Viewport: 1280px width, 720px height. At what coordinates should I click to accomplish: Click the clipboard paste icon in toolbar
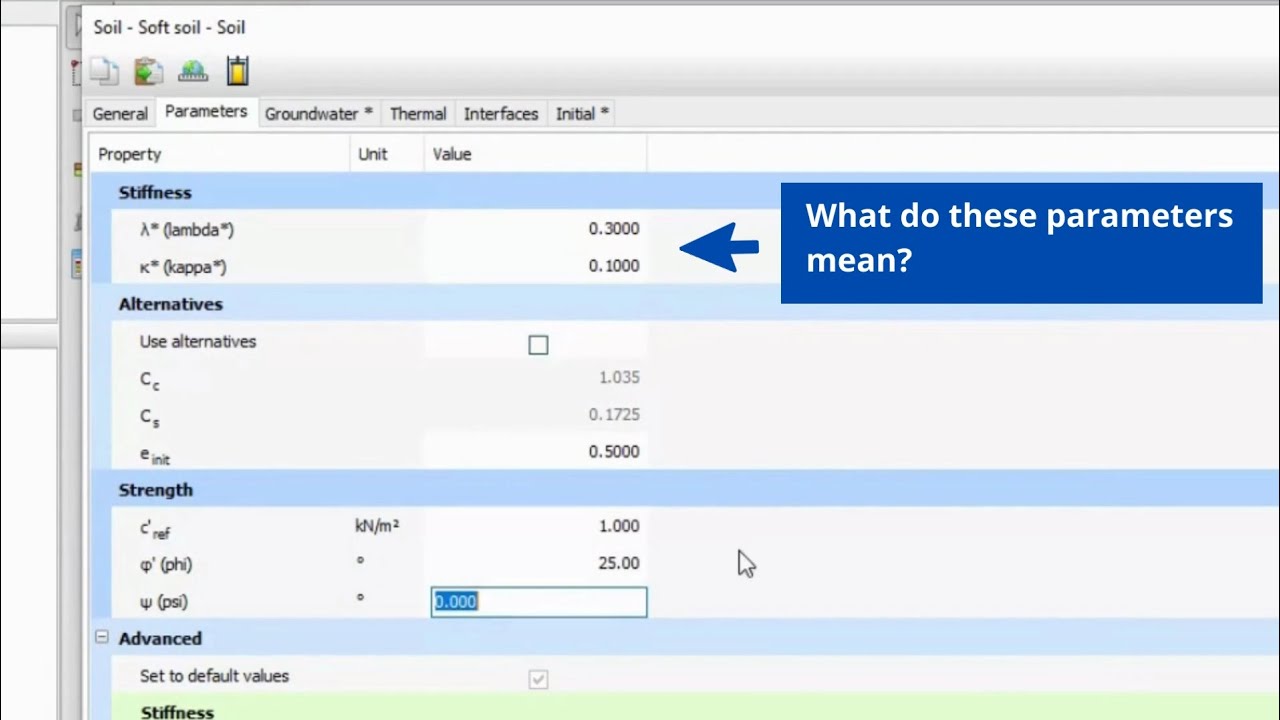click(x=148, y=71)
